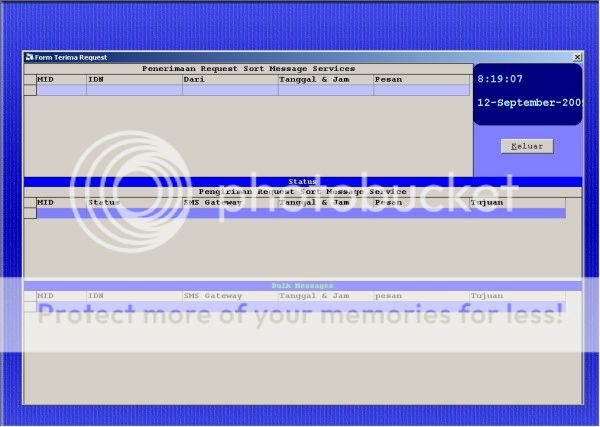600x427 pixels.
Task: Click SMS Gateway header in Bulk Messages grid
Action: [x=230, y=296]
